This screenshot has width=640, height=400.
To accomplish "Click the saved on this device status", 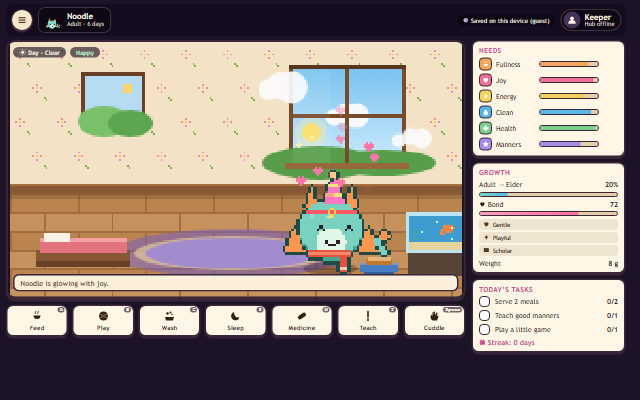I will (x=507, y=20).
